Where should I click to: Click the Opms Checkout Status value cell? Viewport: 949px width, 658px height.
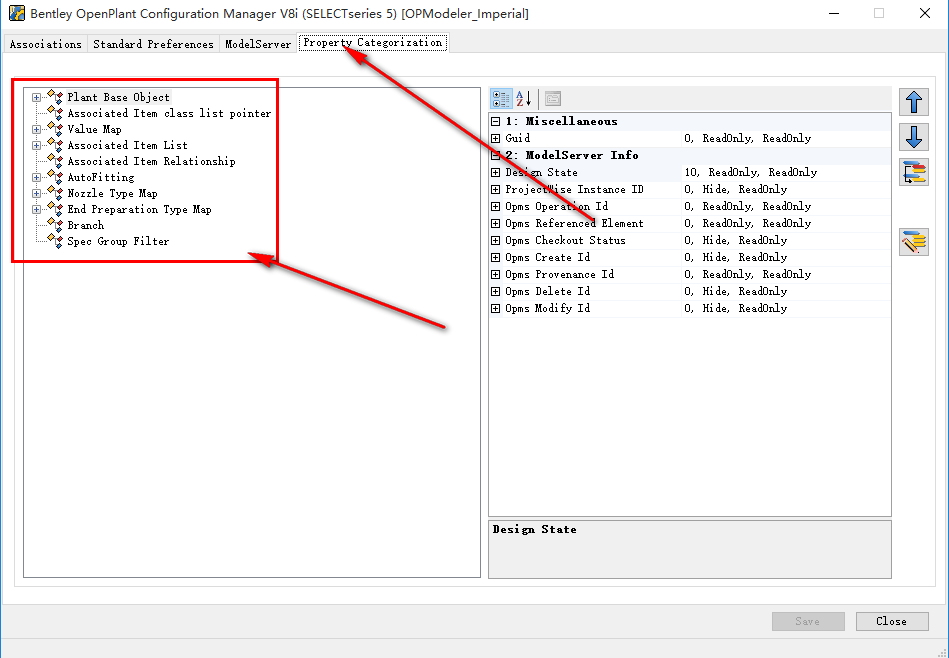[x=786, y=240]
